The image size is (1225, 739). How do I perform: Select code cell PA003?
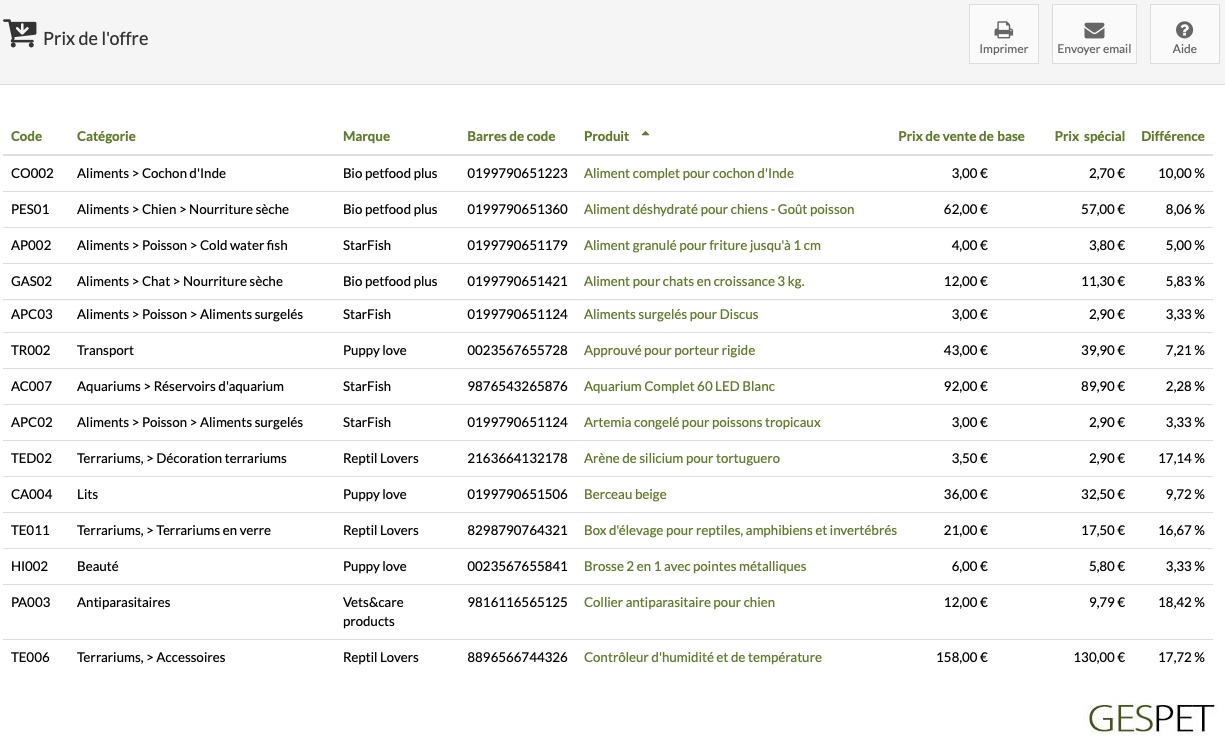[x=30, y=602]
